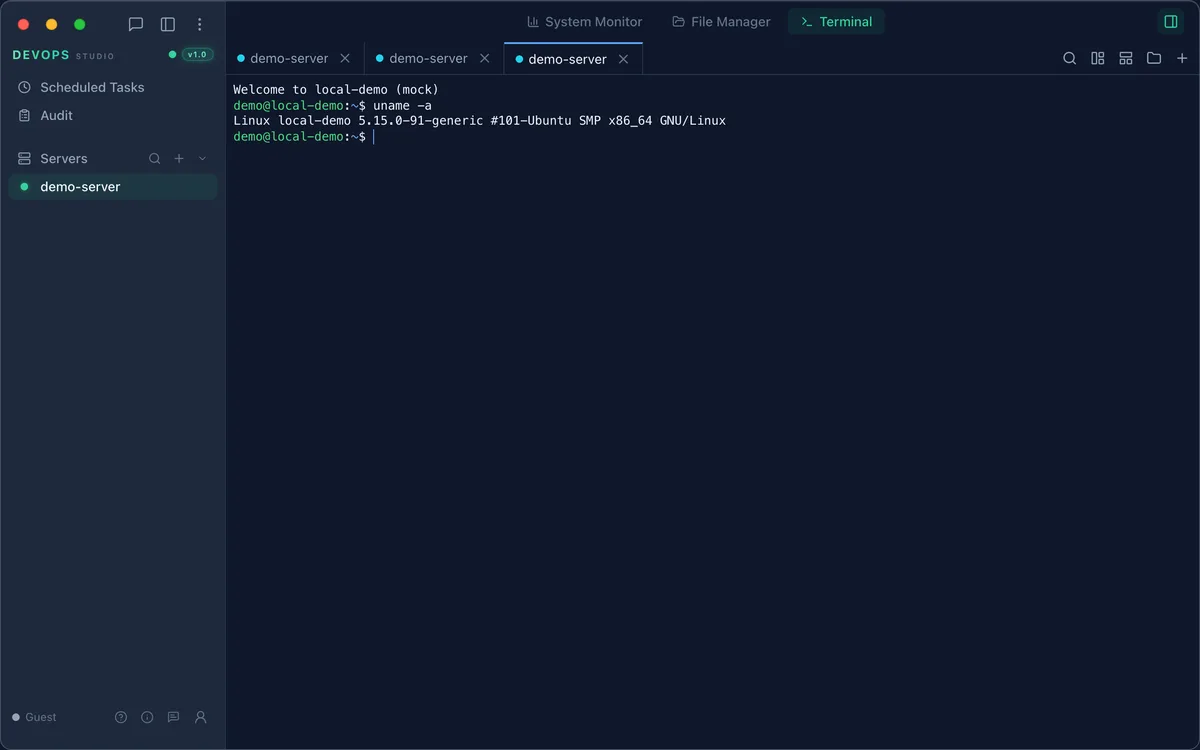The height and width of the screenshot is (750, 1200).
Task: Search servers with the magnifier icon
Action: [x=154, y=158]
